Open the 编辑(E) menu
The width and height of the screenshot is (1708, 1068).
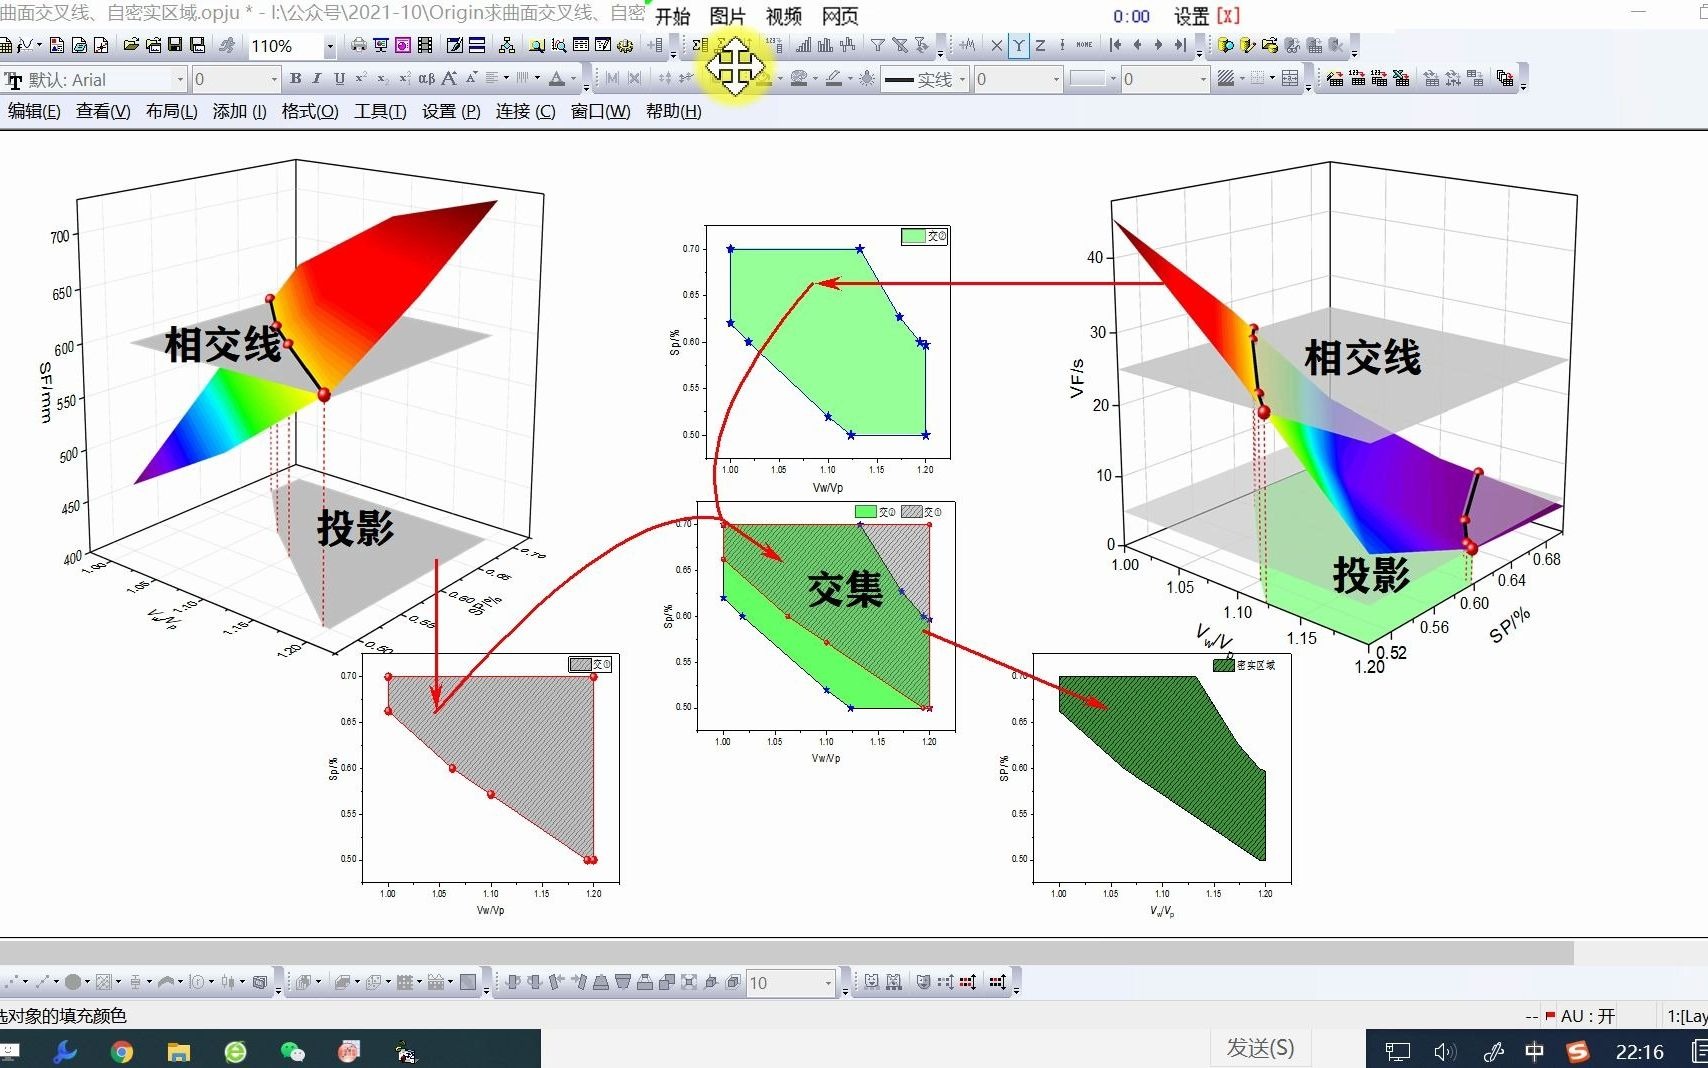(x=34, y=111)
